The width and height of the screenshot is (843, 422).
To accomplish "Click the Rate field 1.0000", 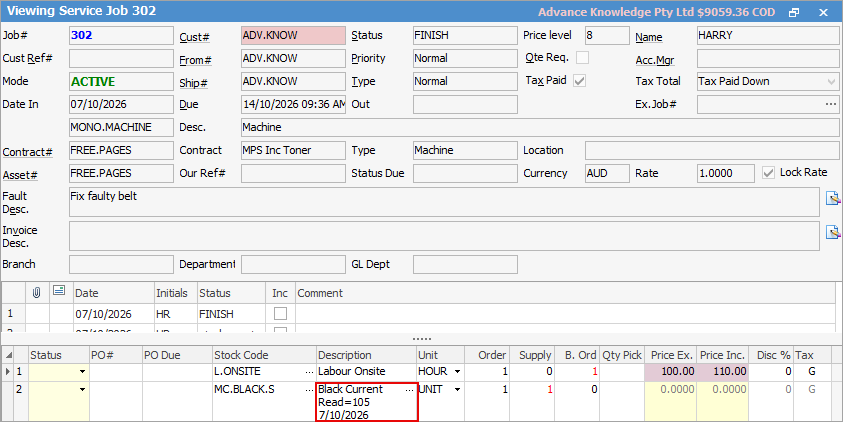I will (726, 173).
